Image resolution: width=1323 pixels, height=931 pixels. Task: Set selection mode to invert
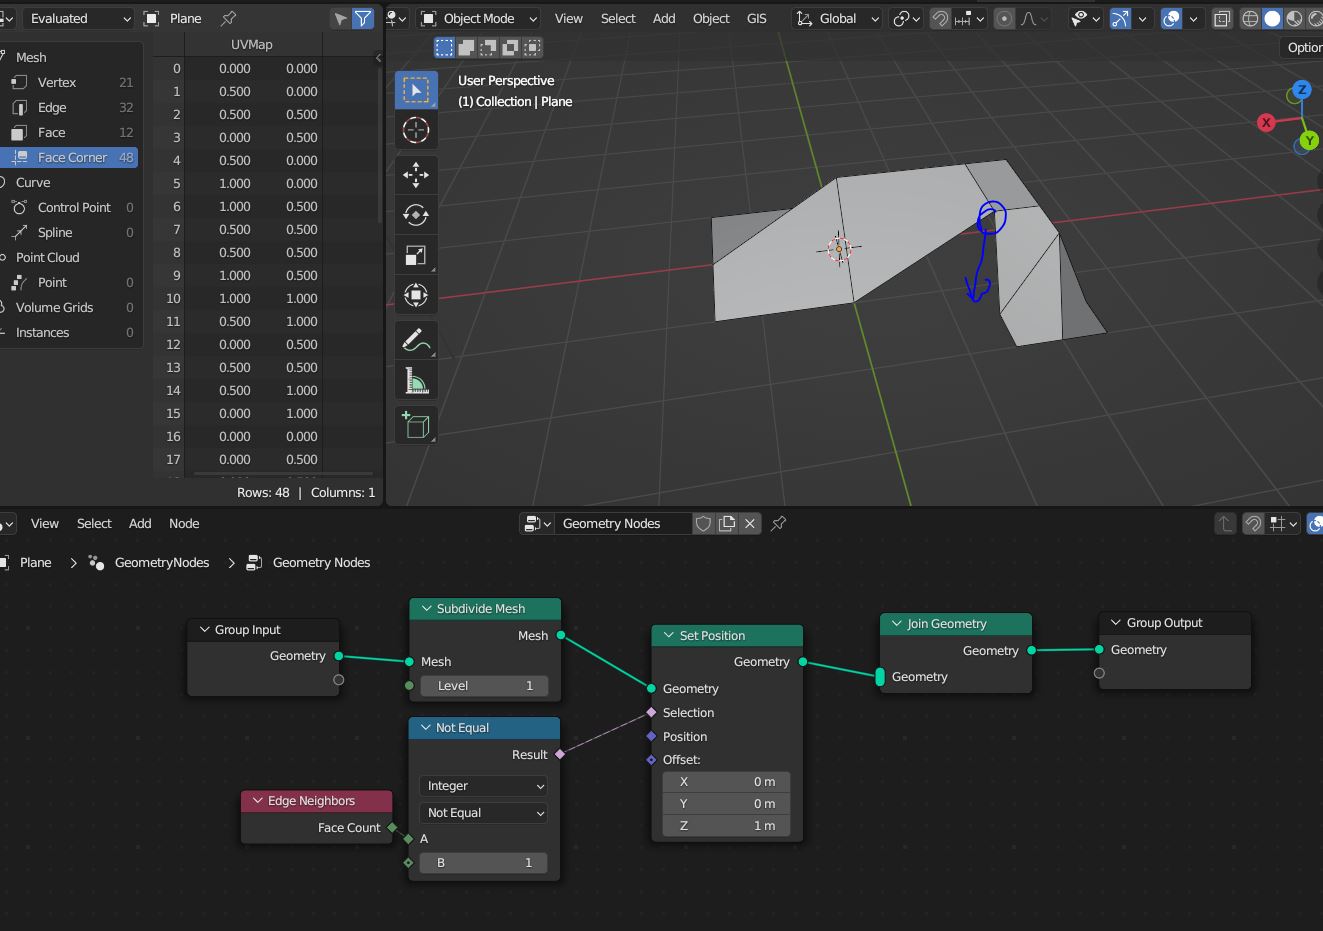point(510,47)
